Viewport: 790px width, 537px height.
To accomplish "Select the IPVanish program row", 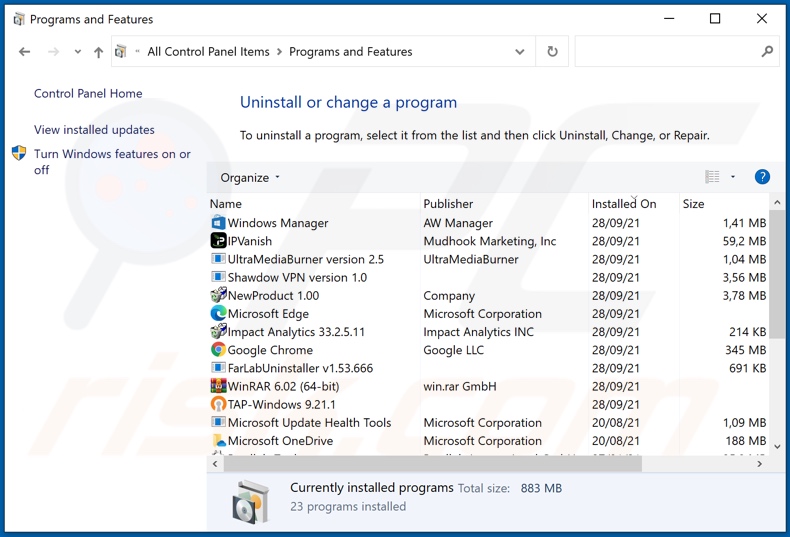I will tap(488, 241).
